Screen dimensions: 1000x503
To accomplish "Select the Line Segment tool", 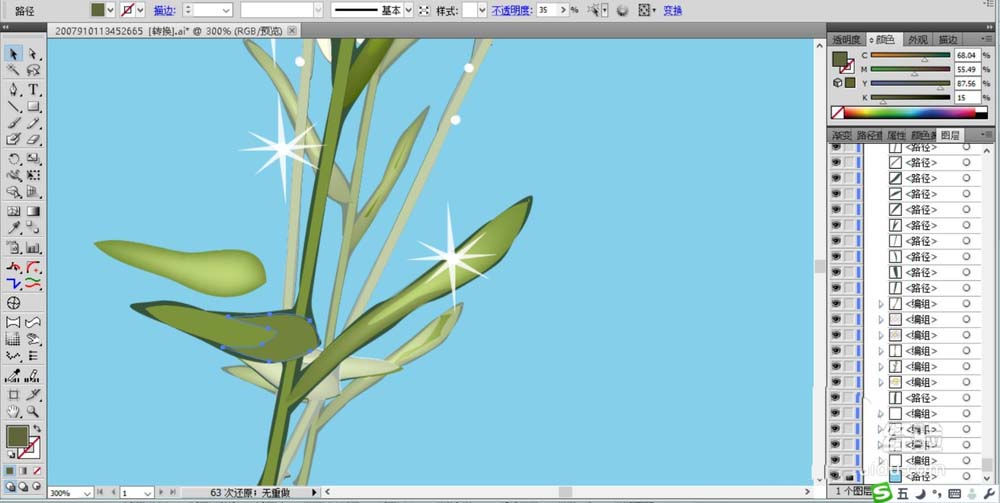I will [13, 106].
